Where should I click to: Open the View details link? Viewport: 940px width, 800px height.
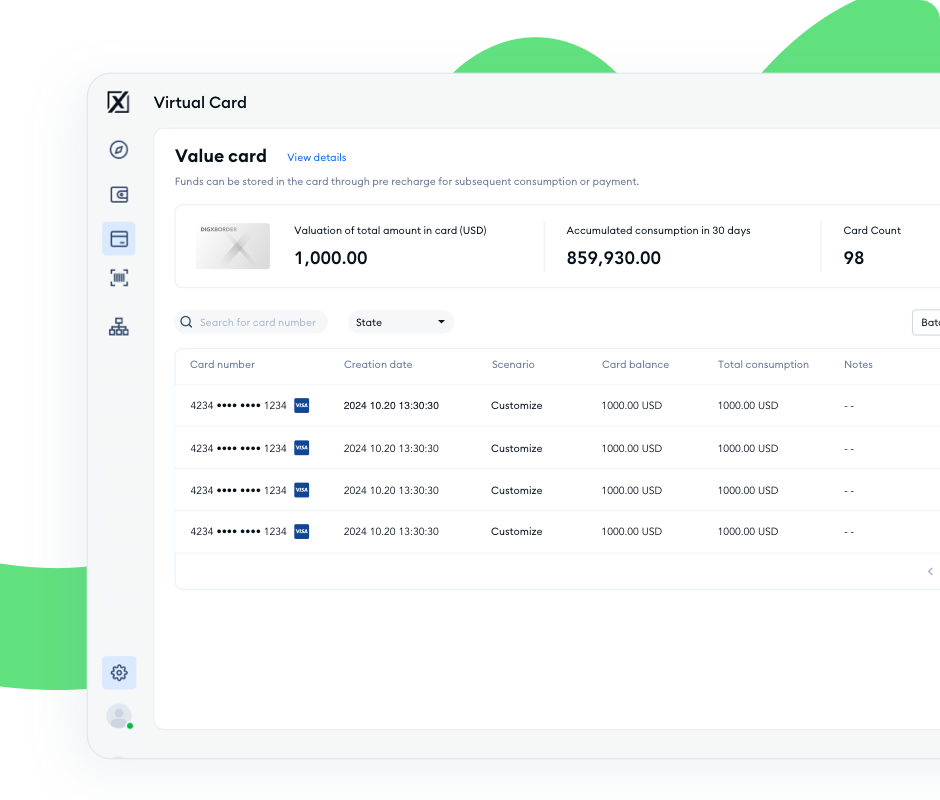click(x=316, y=158)
